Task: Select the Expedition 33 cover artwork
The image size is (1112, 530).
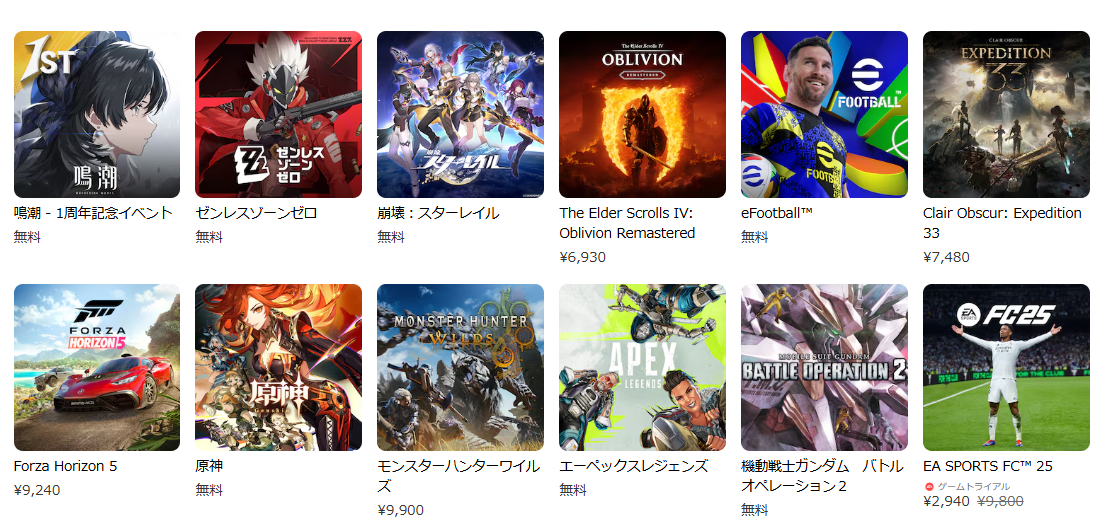Action: pos(1006,114)
